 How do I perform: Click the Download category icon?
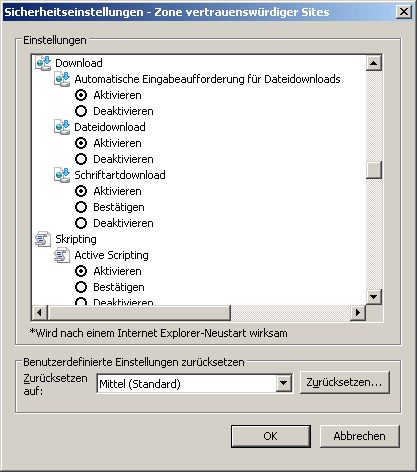[x=43, y=63]
